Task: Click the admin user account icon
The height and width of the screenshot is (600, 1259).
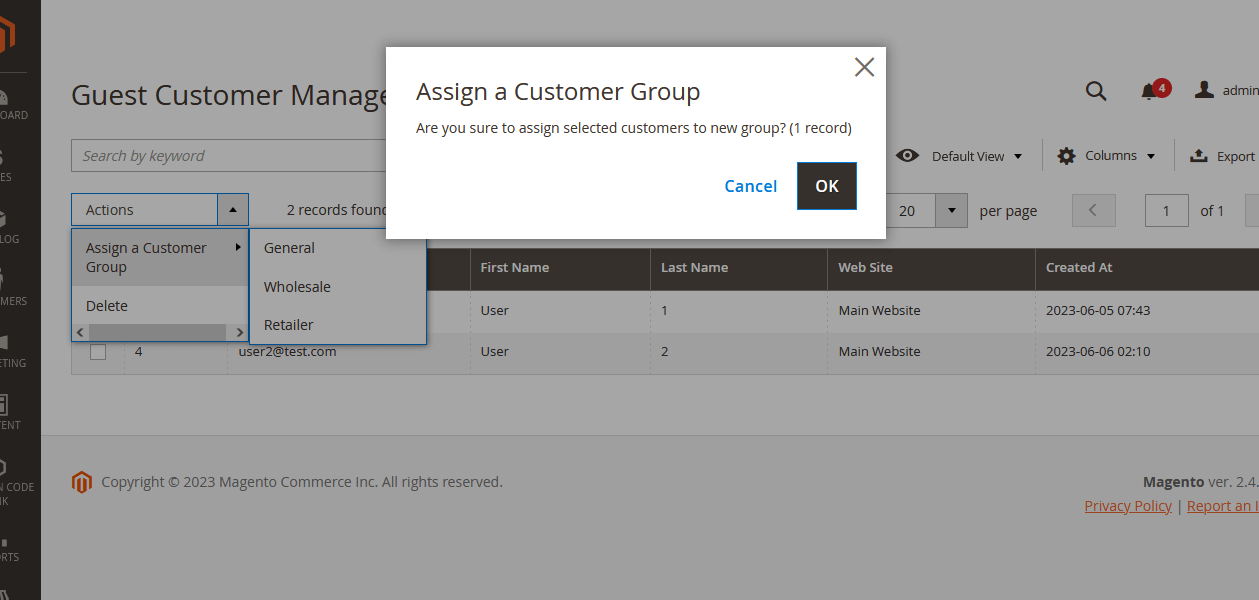Action: [x=1204, y=90]
